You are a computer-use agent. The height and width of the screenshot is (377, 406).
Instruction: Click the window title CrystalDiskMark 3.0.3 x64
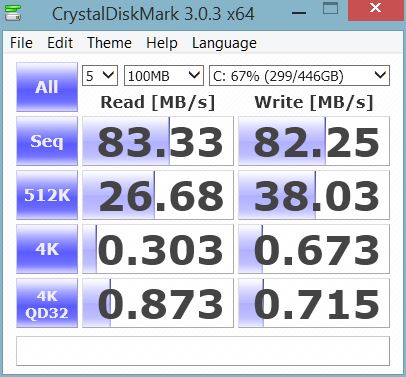(x=153, y=14)
